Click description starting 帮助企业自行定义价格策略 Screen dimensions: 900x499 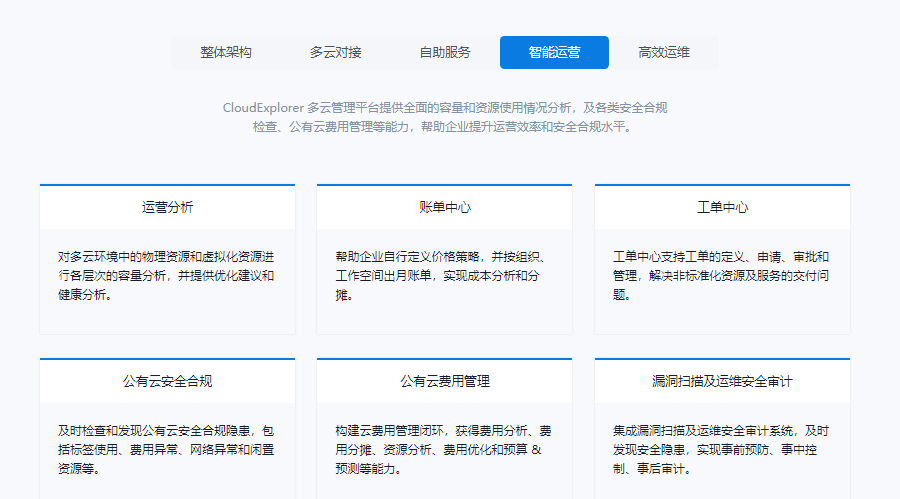pyautogui.click(x=441, y=276)
